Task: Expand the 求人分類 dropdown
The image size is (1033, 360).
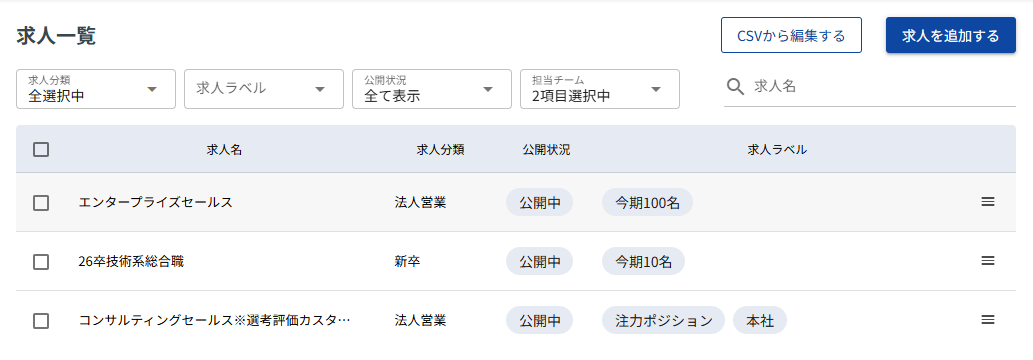Action: 96,89
